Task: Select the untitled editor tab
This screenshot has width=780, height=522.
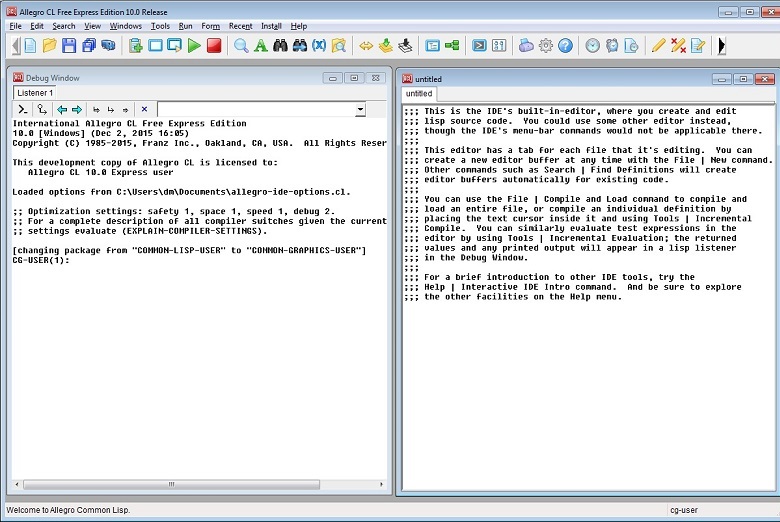Action: 419,93
